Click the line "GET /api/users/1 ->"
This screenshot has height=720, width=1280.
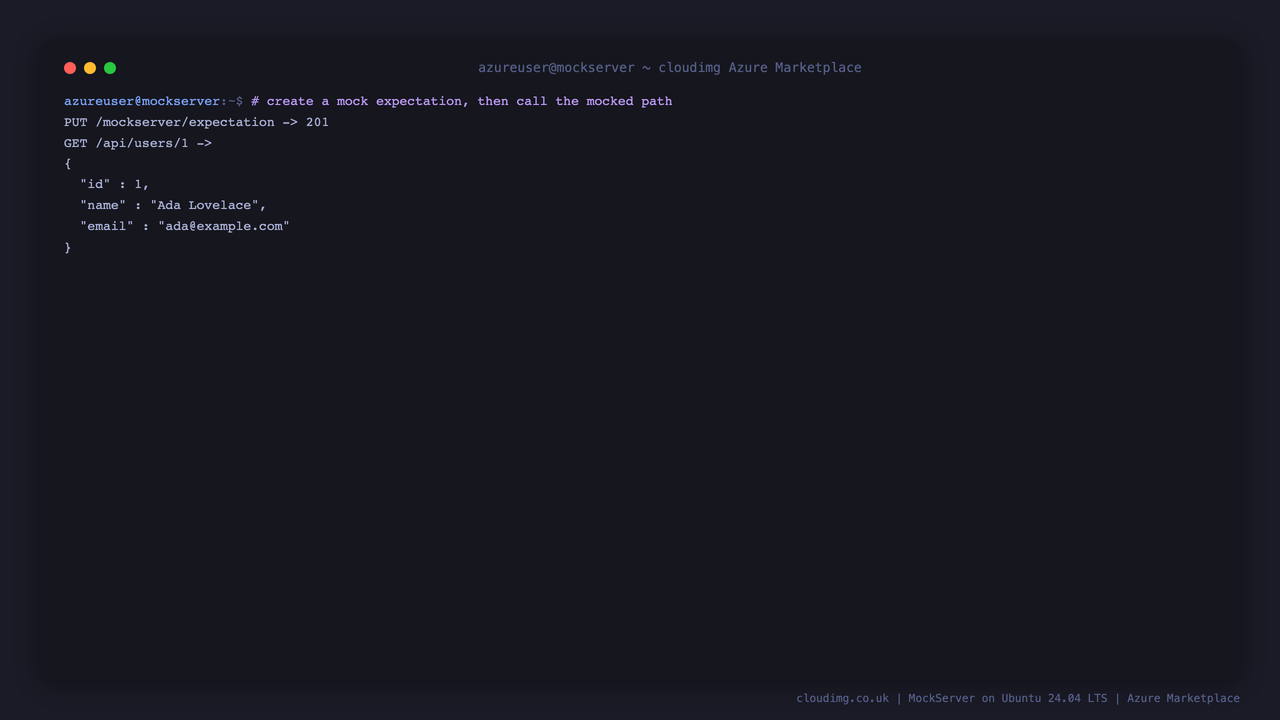coord(138,143)
